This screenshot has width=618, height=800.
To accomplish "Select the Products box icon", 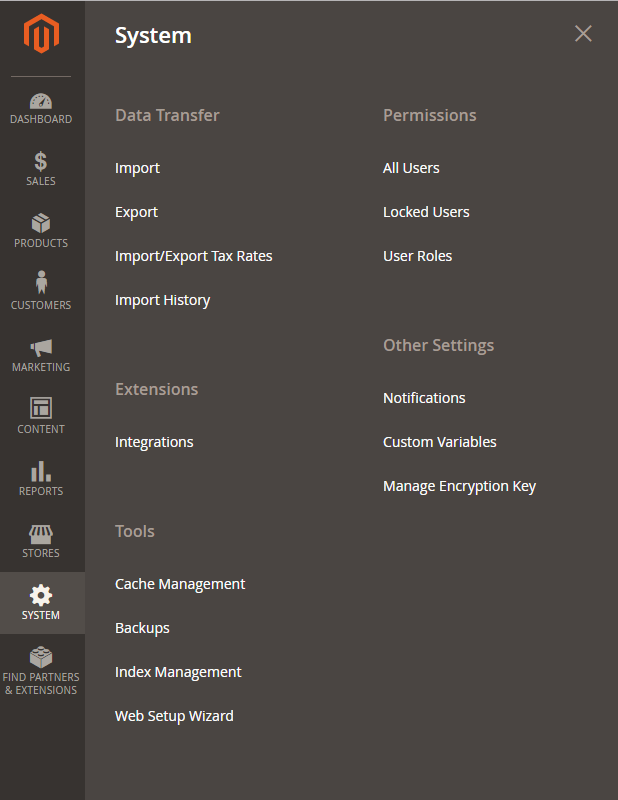I will tap(41, 223).
